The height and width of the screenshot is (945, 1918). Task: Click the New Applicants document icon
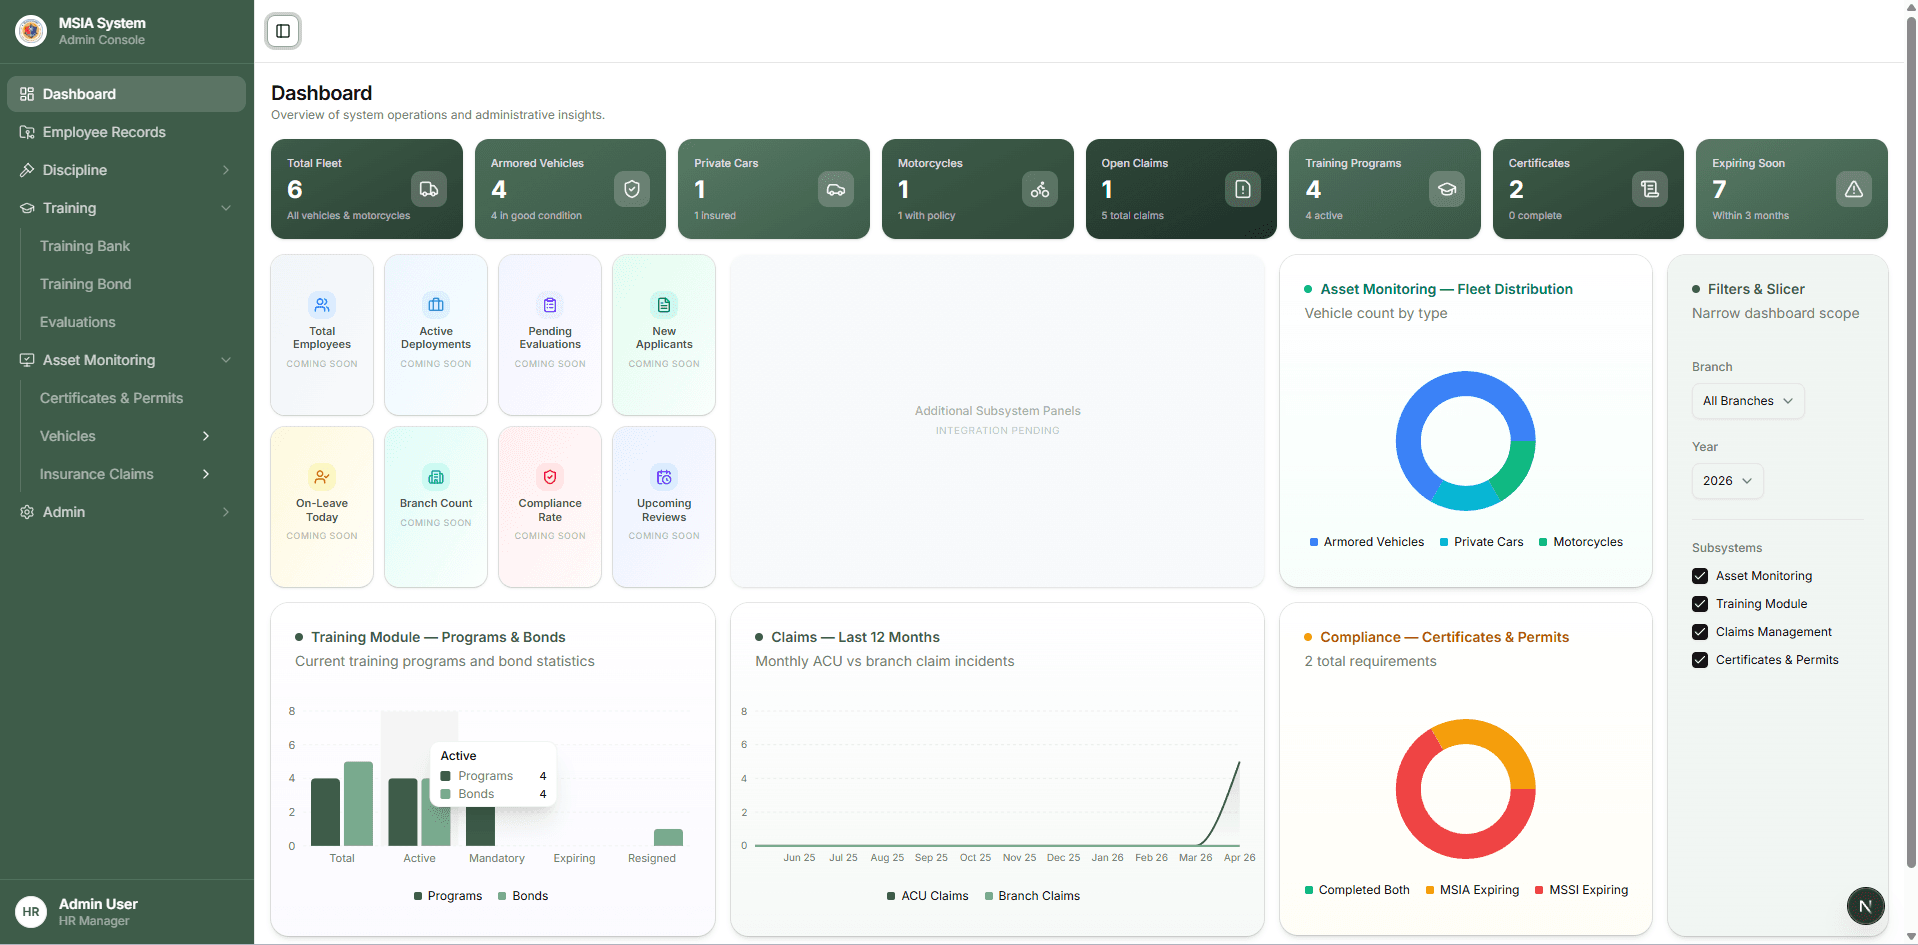pyautogui.click(x=664, y=305)
